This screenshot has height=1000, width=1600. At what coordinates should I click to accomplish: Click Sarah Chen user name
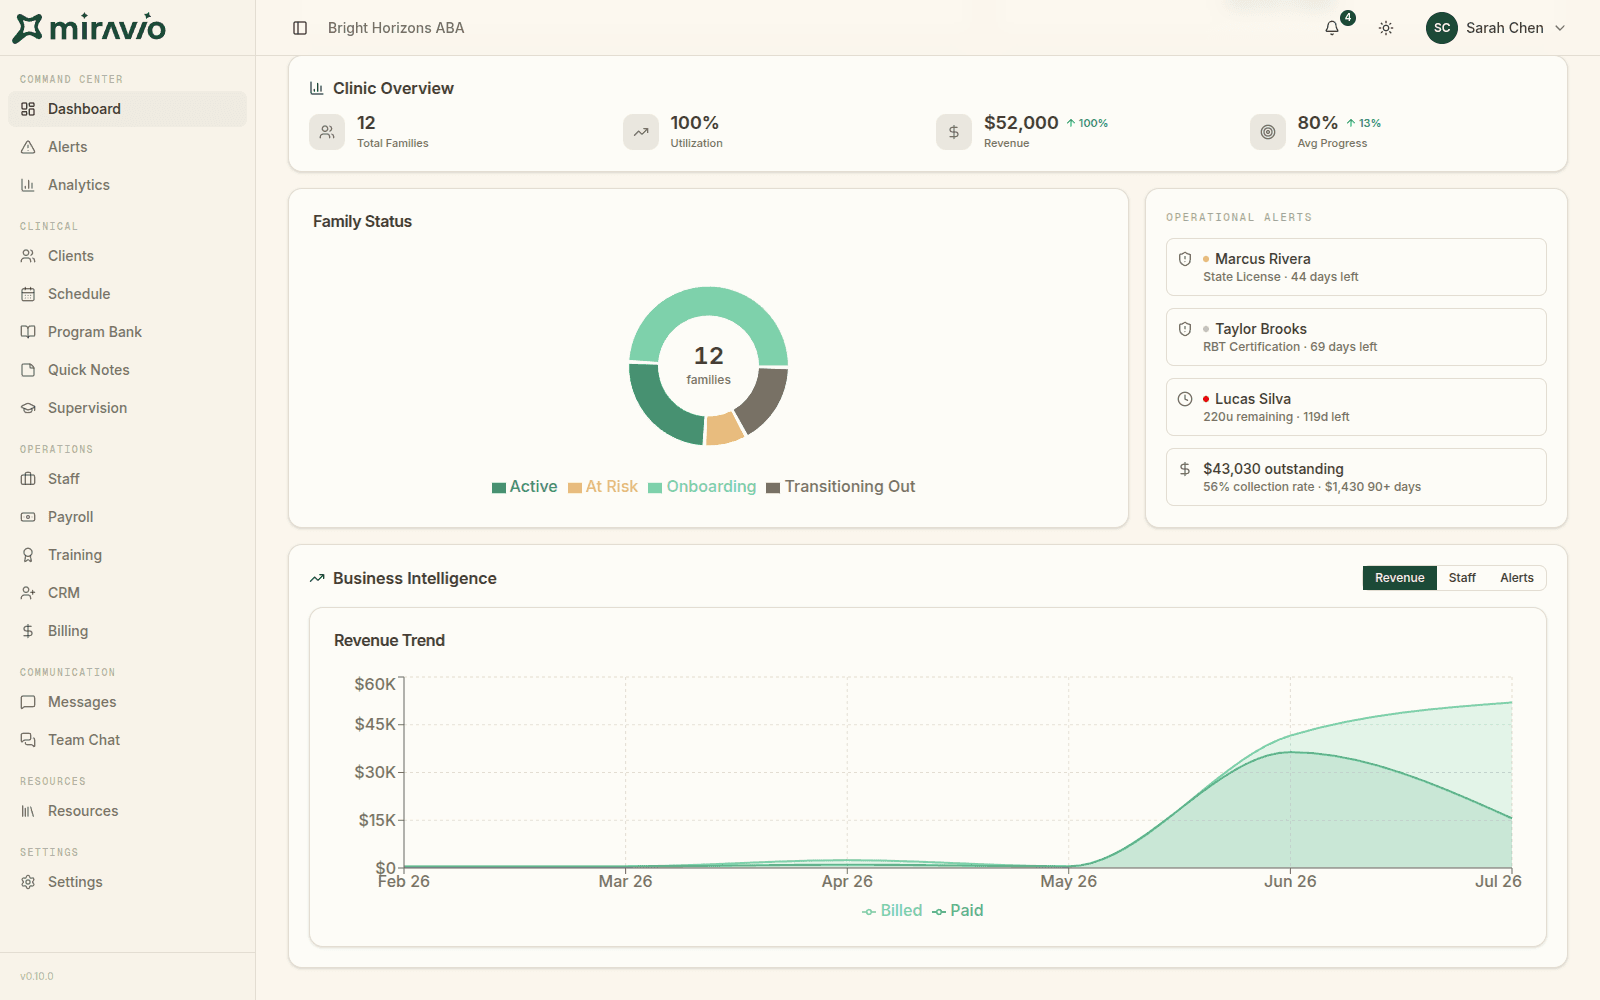pyautogui.click(x=1505, y=28)
